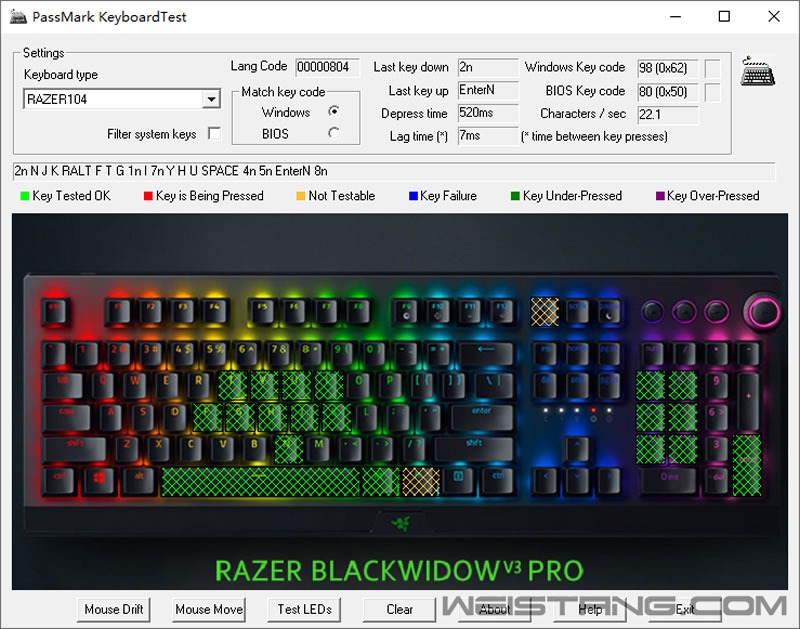Click the Razer logo below the spacebar
Screen dimensions: 800x629
(x=401, y=523)
